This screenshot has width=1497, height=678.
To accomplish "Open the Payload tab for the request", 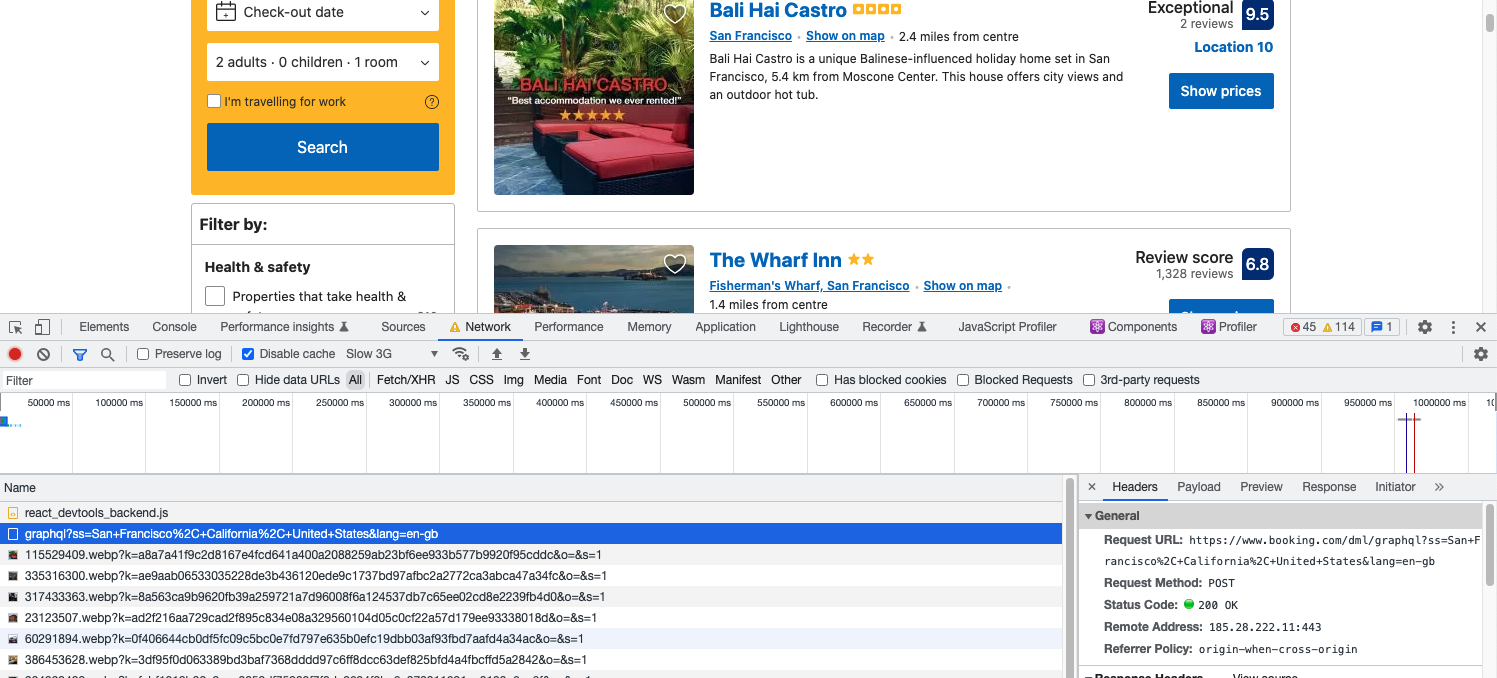I will [1198, 487].
